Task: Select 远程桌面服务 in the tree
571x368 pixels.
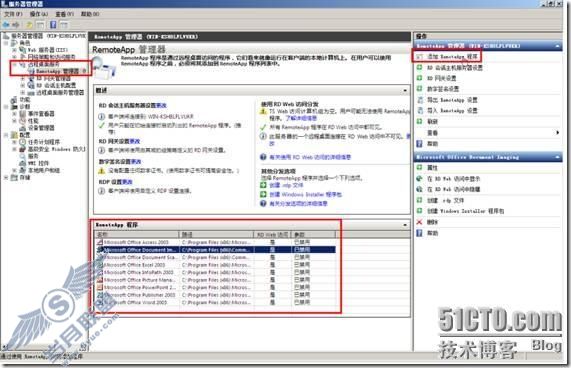Action: tap(43, 64)
